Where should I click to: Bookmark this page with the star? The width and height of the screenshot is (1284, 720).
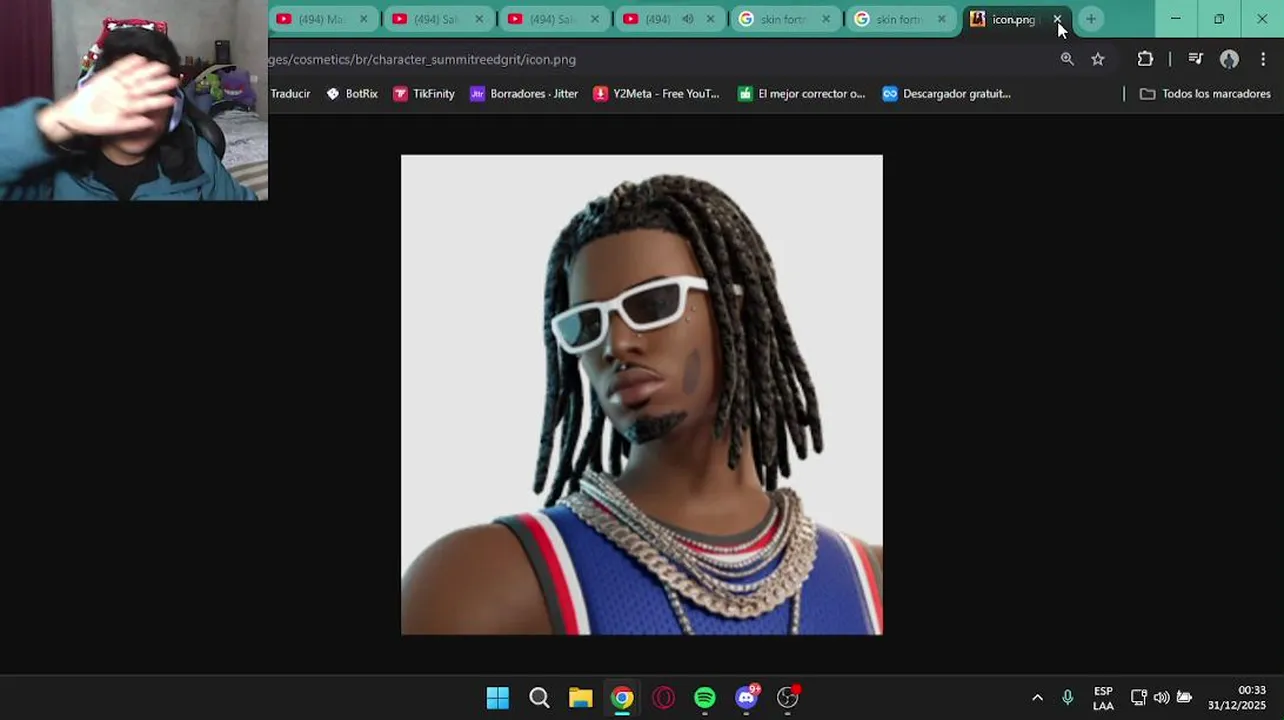coord(1098,59)
